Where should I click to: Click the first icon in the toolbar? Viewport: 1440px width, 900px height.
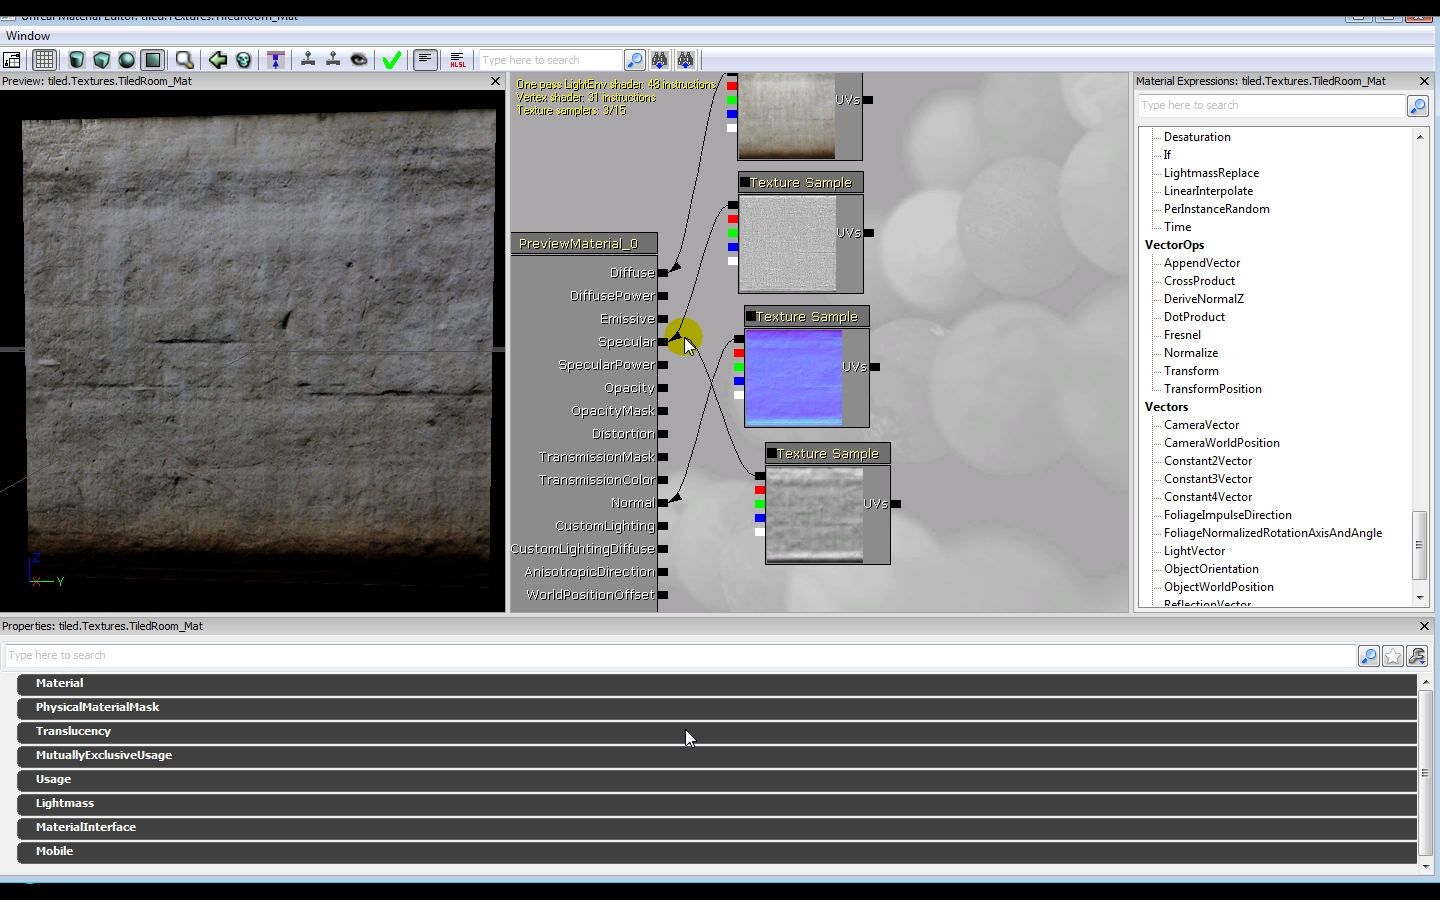[12, 60]
